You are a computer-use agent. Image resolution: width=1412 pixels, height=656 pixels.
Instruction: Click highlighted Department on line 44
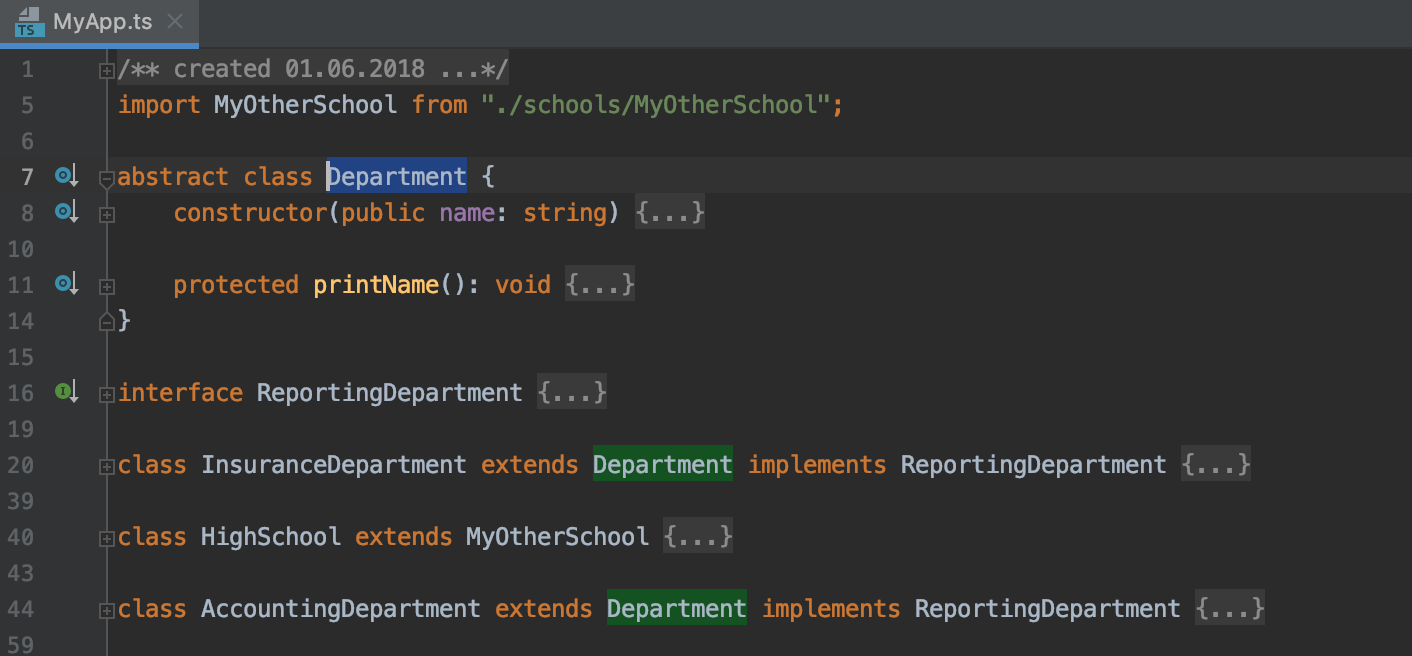tap(677, 609)
